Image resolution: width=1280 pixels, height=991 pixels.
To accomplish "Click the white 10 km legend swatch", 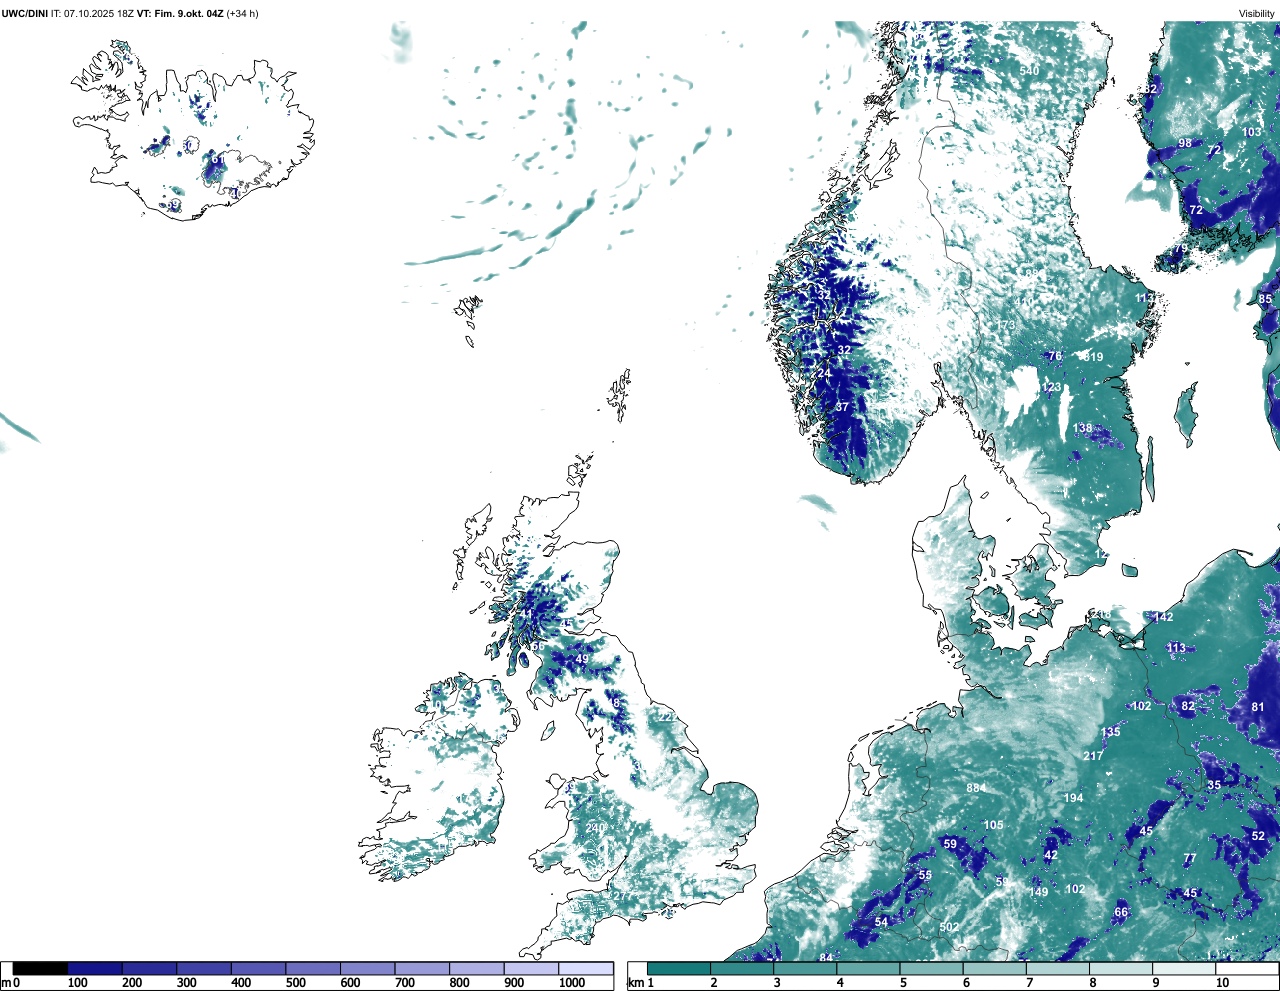I will click(1248, 968).
